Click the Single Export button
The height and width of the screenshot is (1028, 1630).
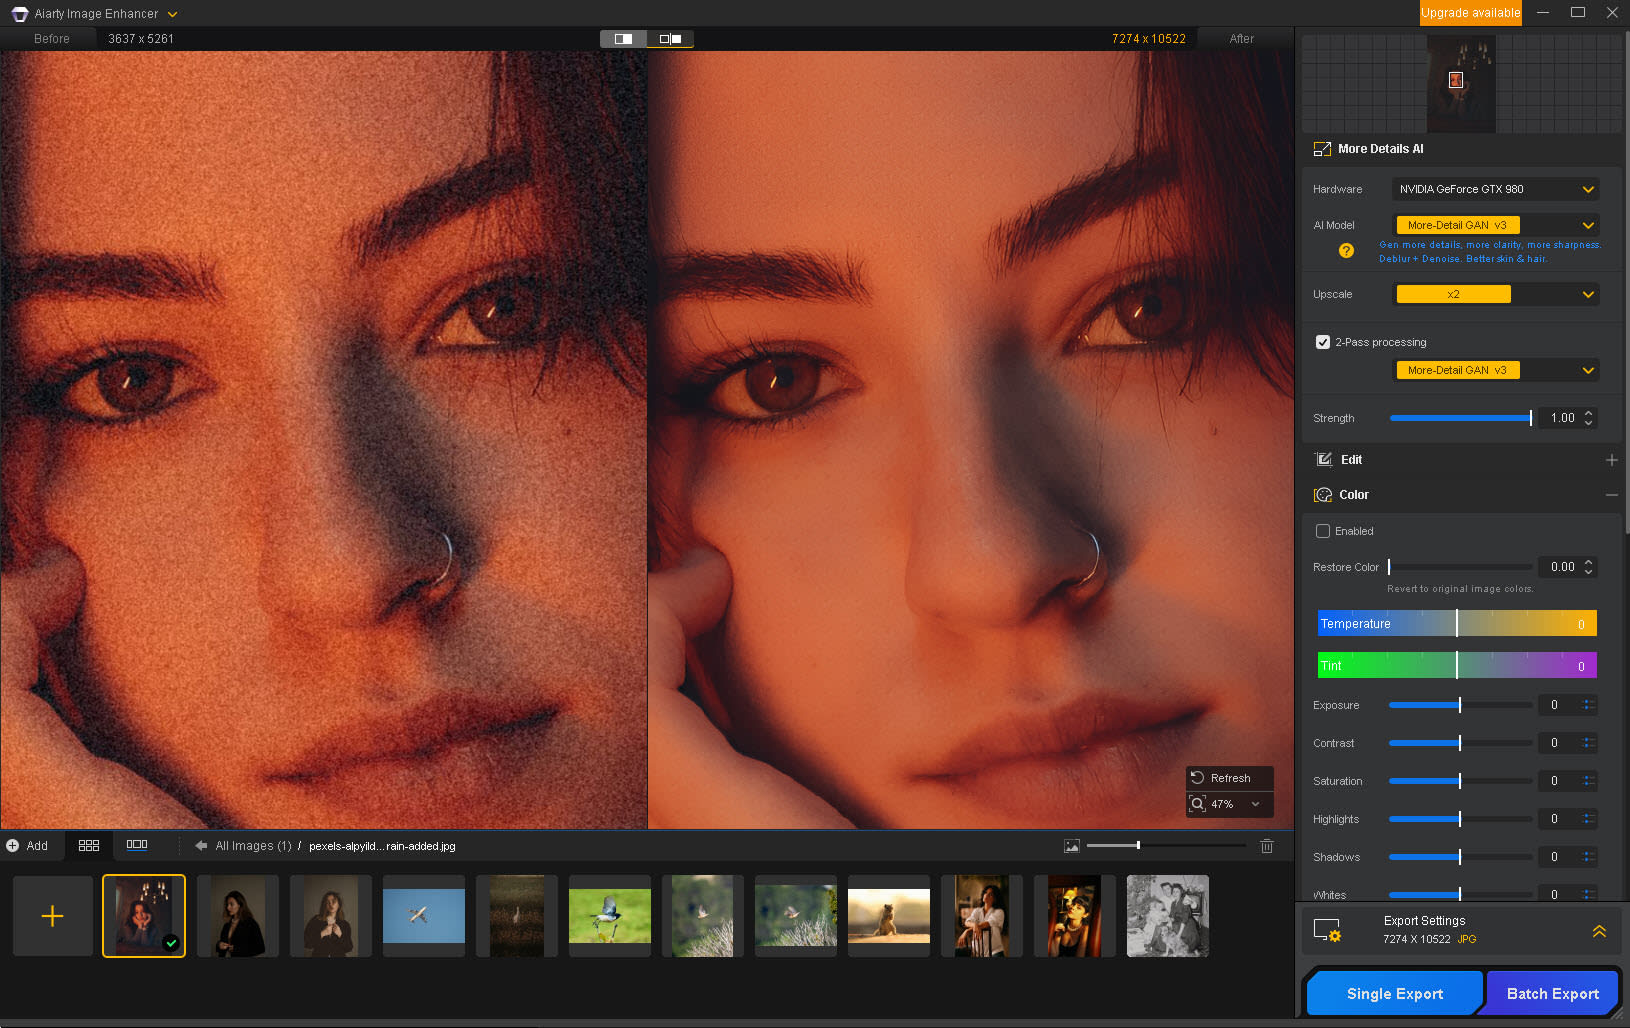[1395, 993]
